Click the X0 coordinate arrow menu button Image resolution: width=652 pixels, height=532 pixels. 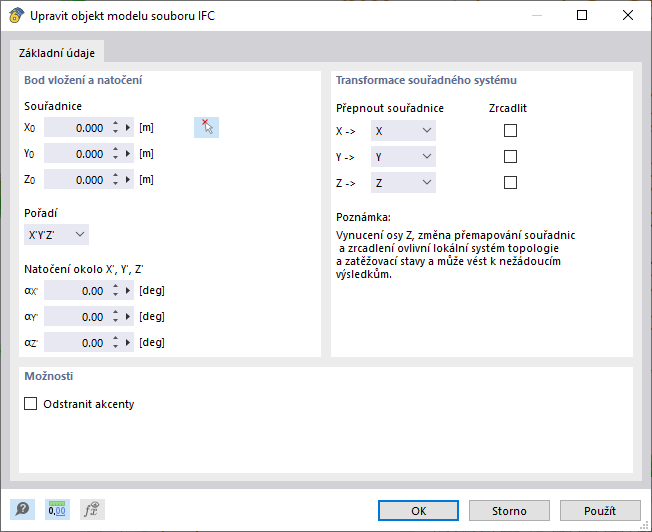pyautogui.click(x=128, y=128)
